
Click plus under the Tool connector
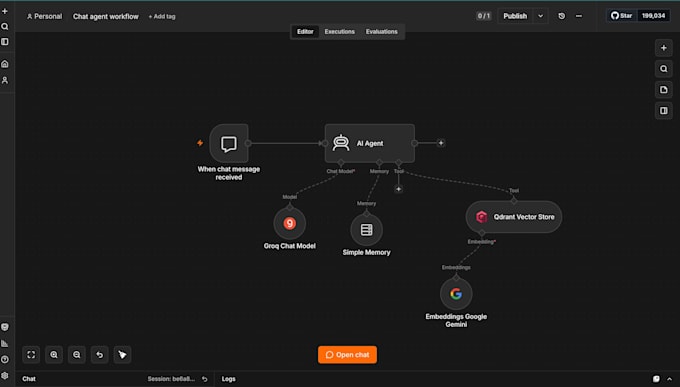(x=398, y=189)
